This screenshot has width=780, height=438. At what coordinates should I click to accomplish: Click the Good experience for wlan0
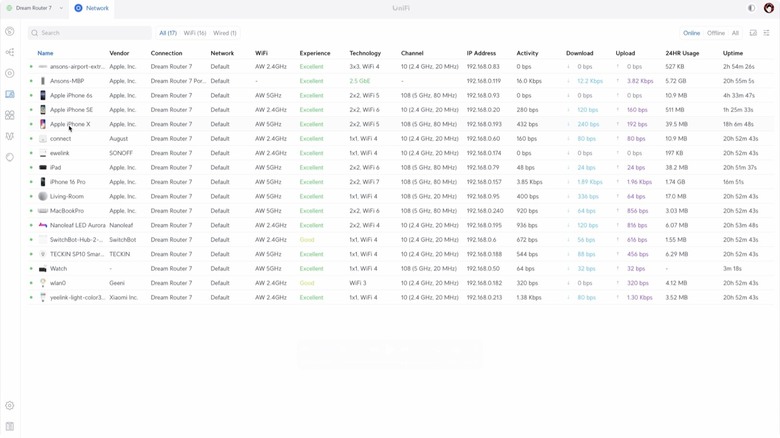306,283
